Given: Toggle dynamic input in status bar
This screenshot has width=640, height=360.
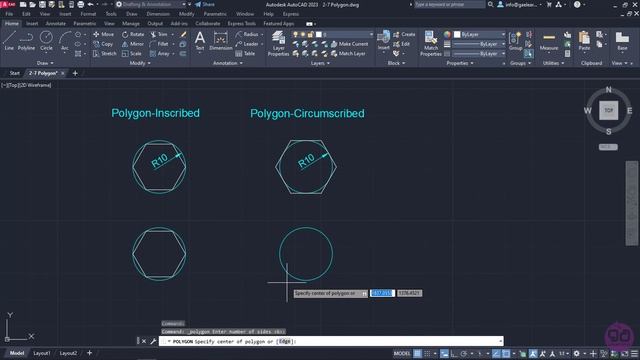Looking at the screenshot, I should (444, 353).
